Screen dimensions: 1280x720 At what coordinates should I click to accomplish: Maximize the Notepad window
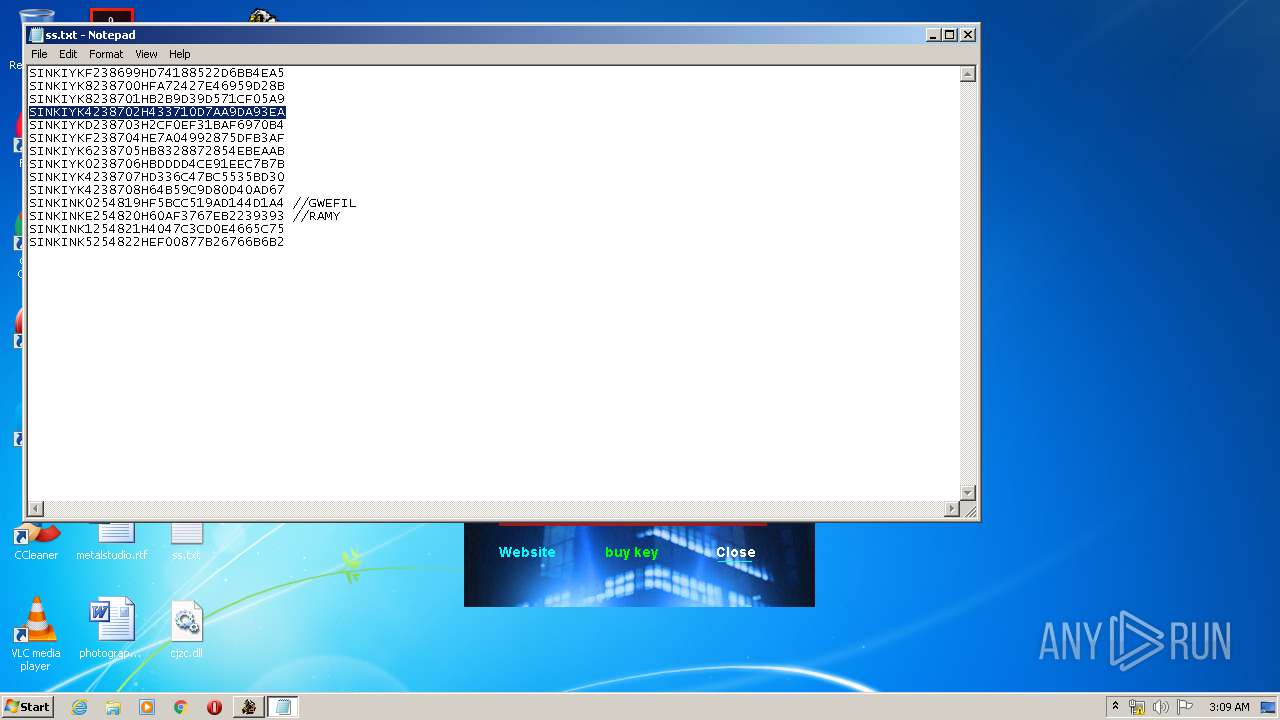tap(950, 35)
